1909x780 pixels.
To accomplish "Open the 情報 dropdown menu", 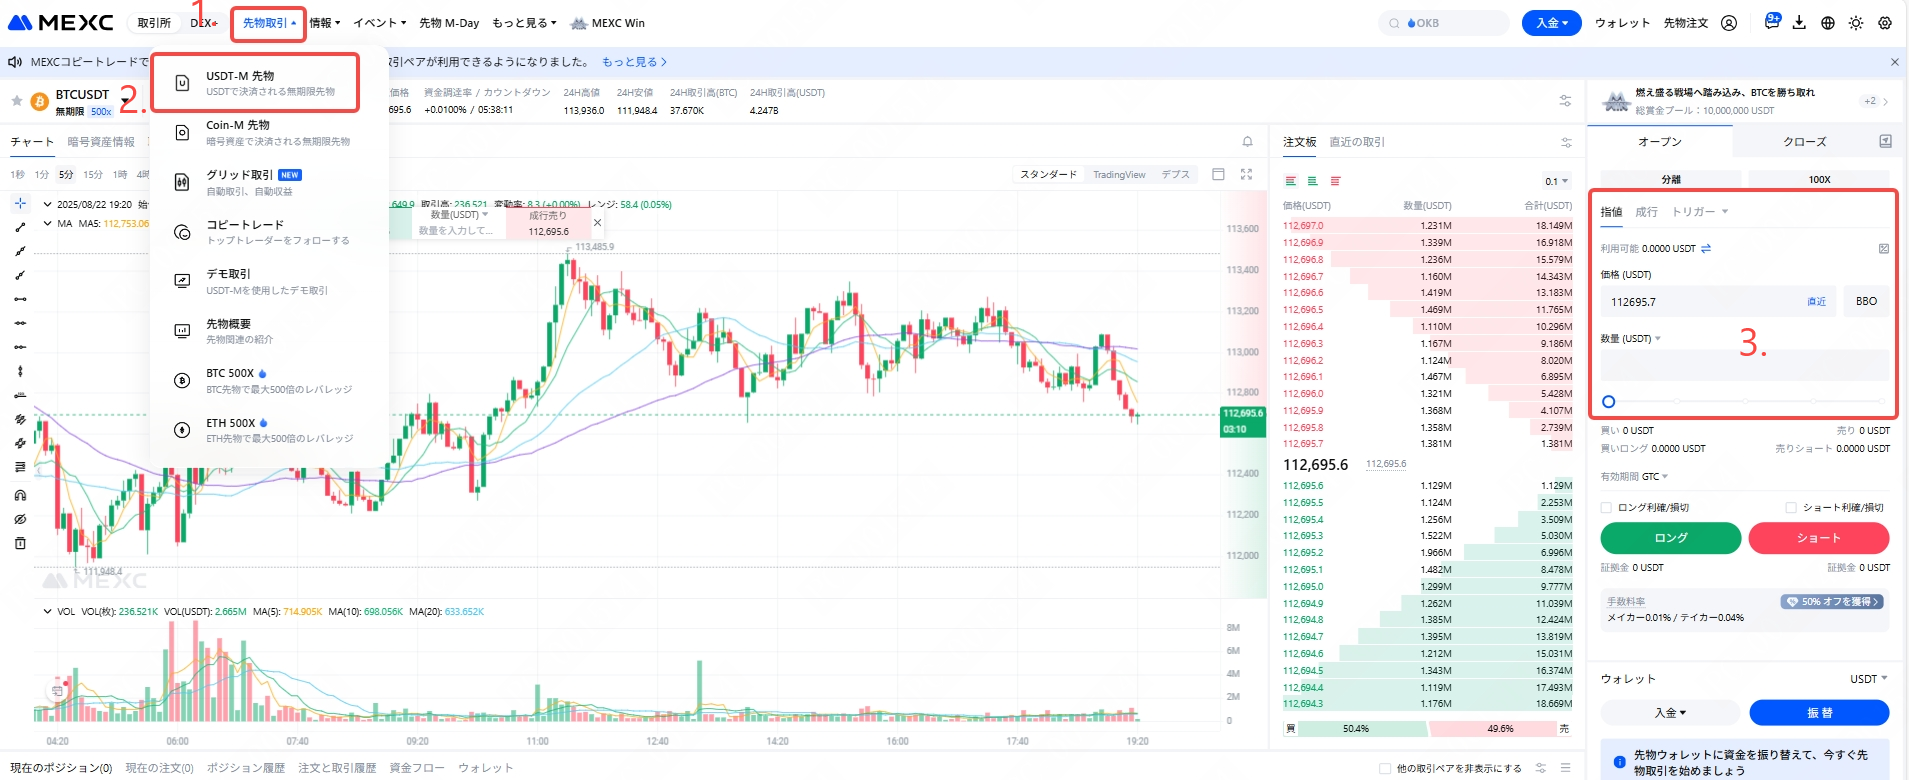I will pos(325,23).
